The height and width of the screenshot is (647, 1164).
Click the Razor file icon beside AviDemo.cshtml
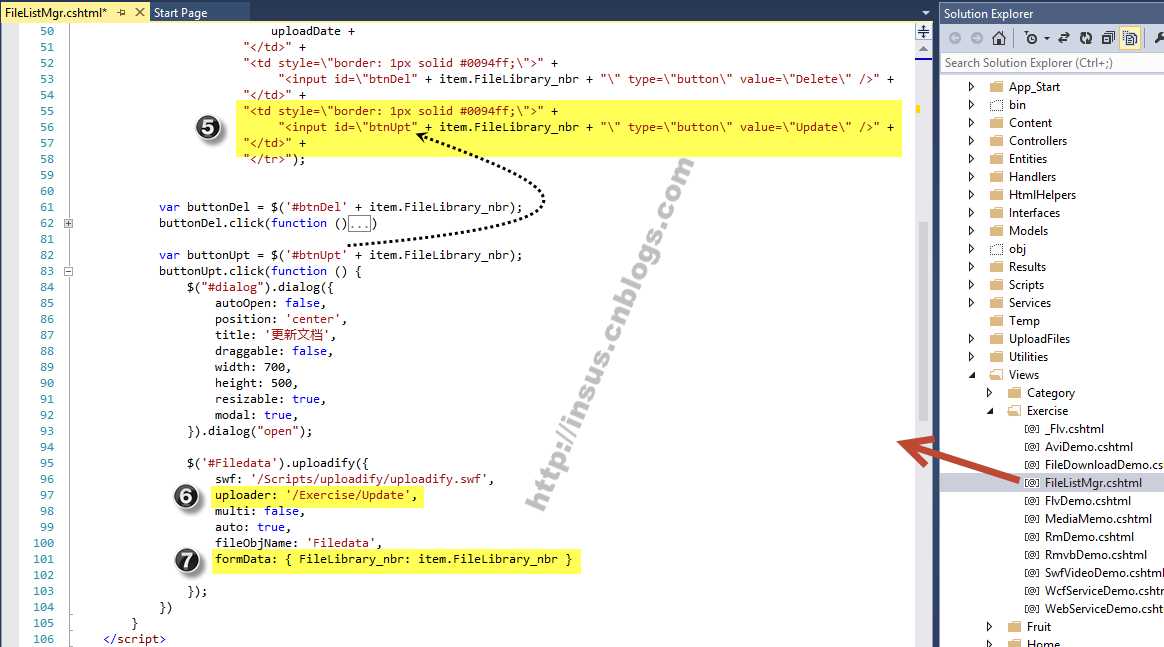1032,447
